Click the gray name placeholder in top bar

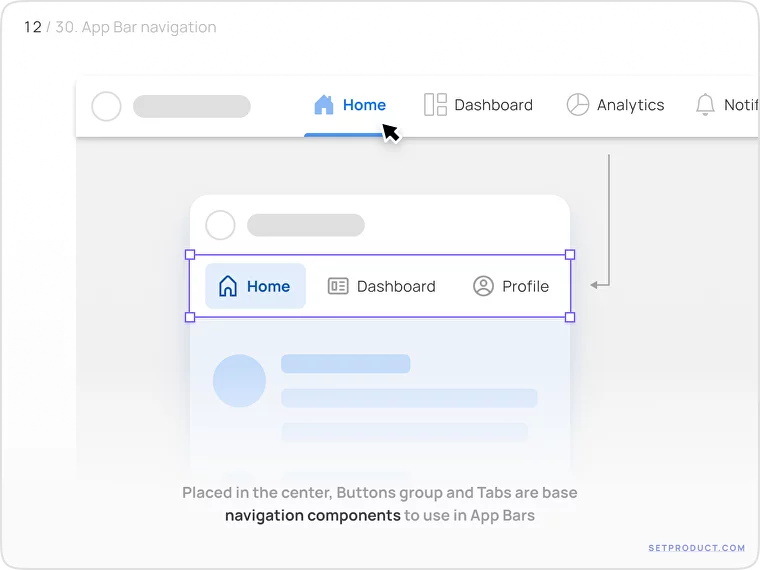(191, 106)
